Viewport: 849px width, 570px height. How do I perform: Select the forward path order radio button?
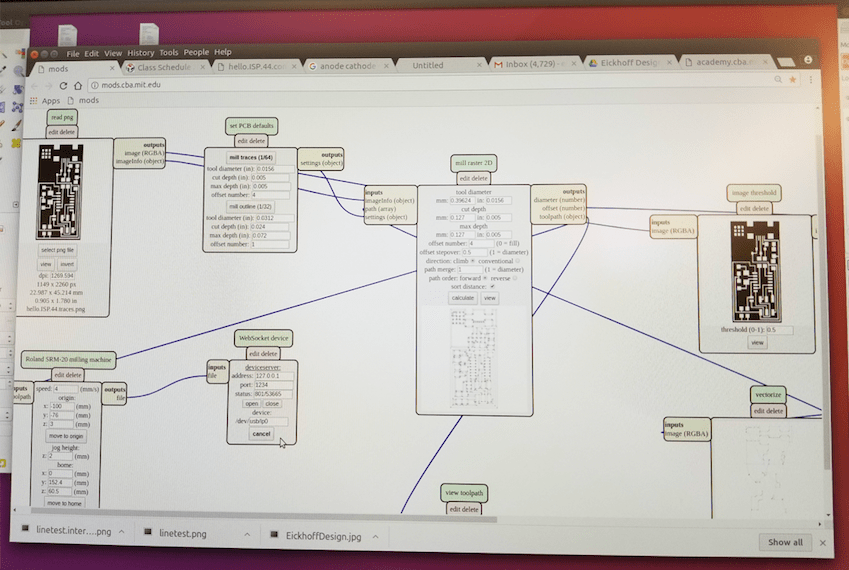pyautogui.click(x=485, y=278)
